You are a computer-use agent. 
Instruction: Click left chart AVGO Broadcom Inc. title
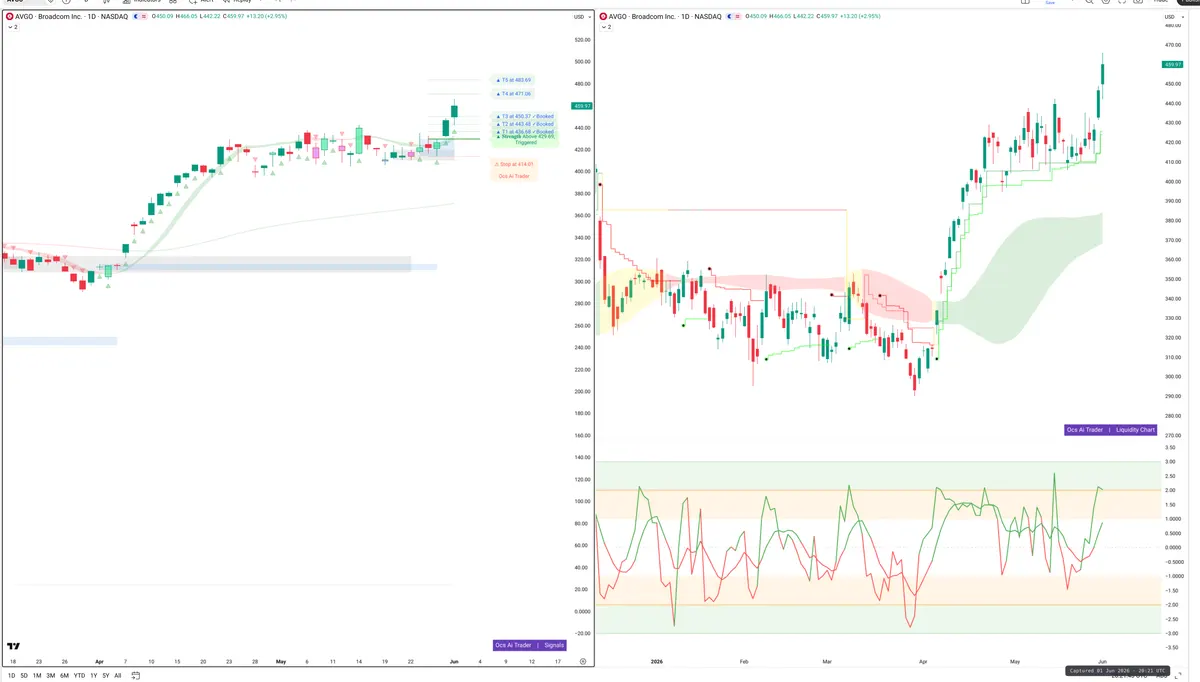[x=51, y=17]
